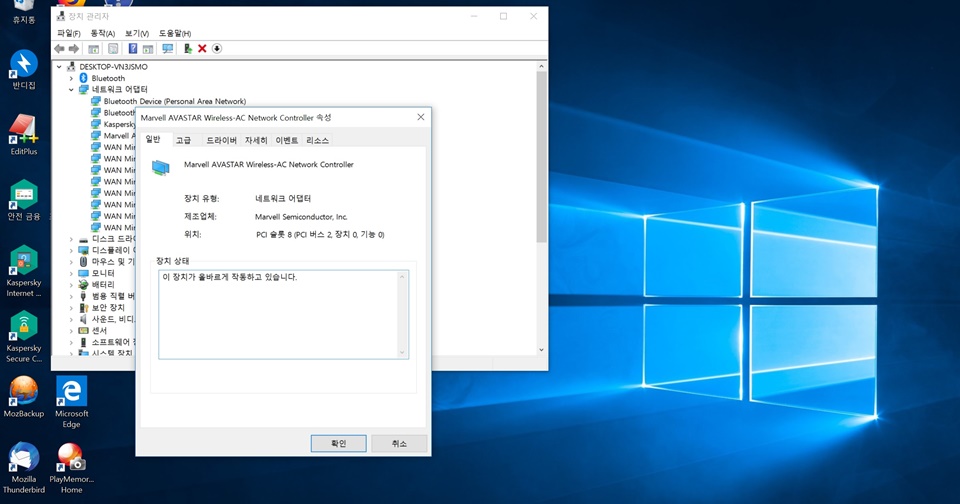This screenshot has height=504, width=960.
Task: Open the 동작(A) menu
Action: click(x=102, y=33)
